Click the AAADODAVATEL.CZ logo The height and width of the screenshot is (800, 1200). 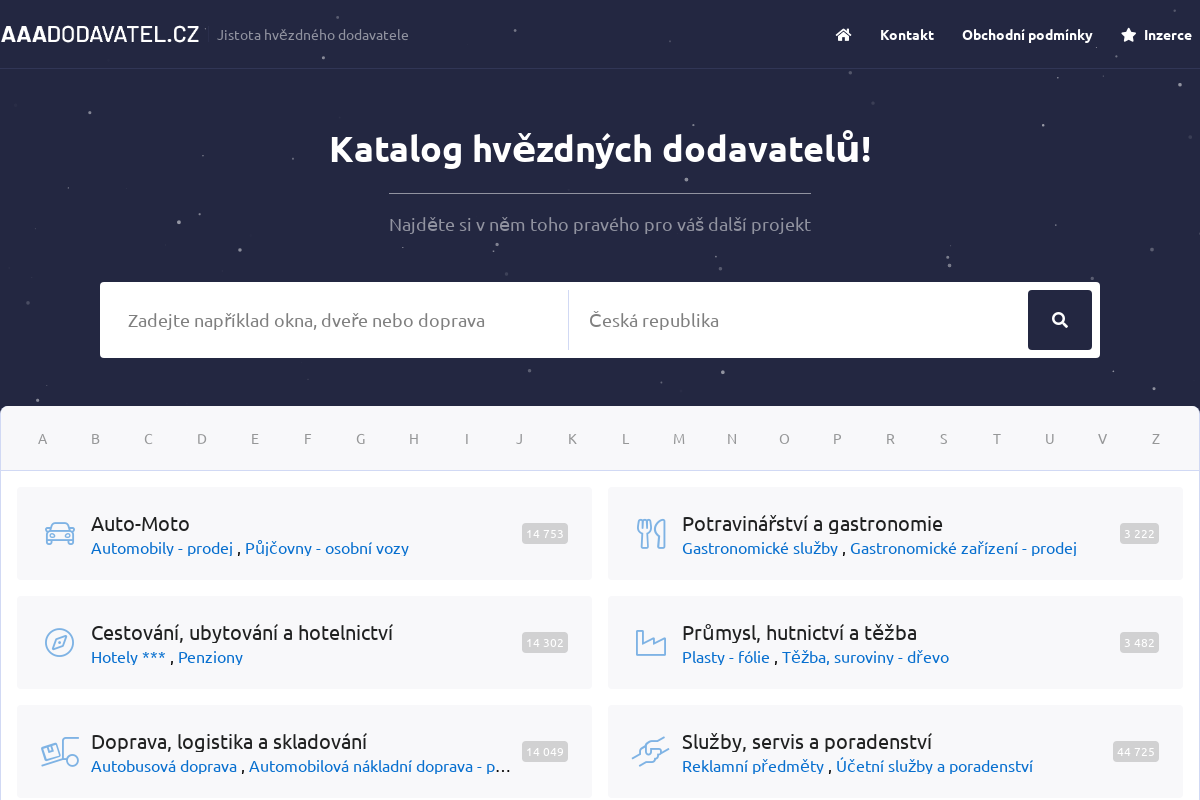[x=100, y=33]
